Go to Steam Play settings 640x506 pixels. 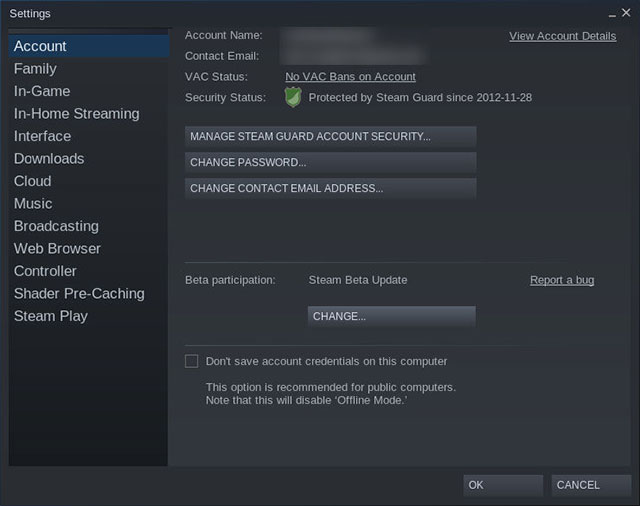point(89,315)
